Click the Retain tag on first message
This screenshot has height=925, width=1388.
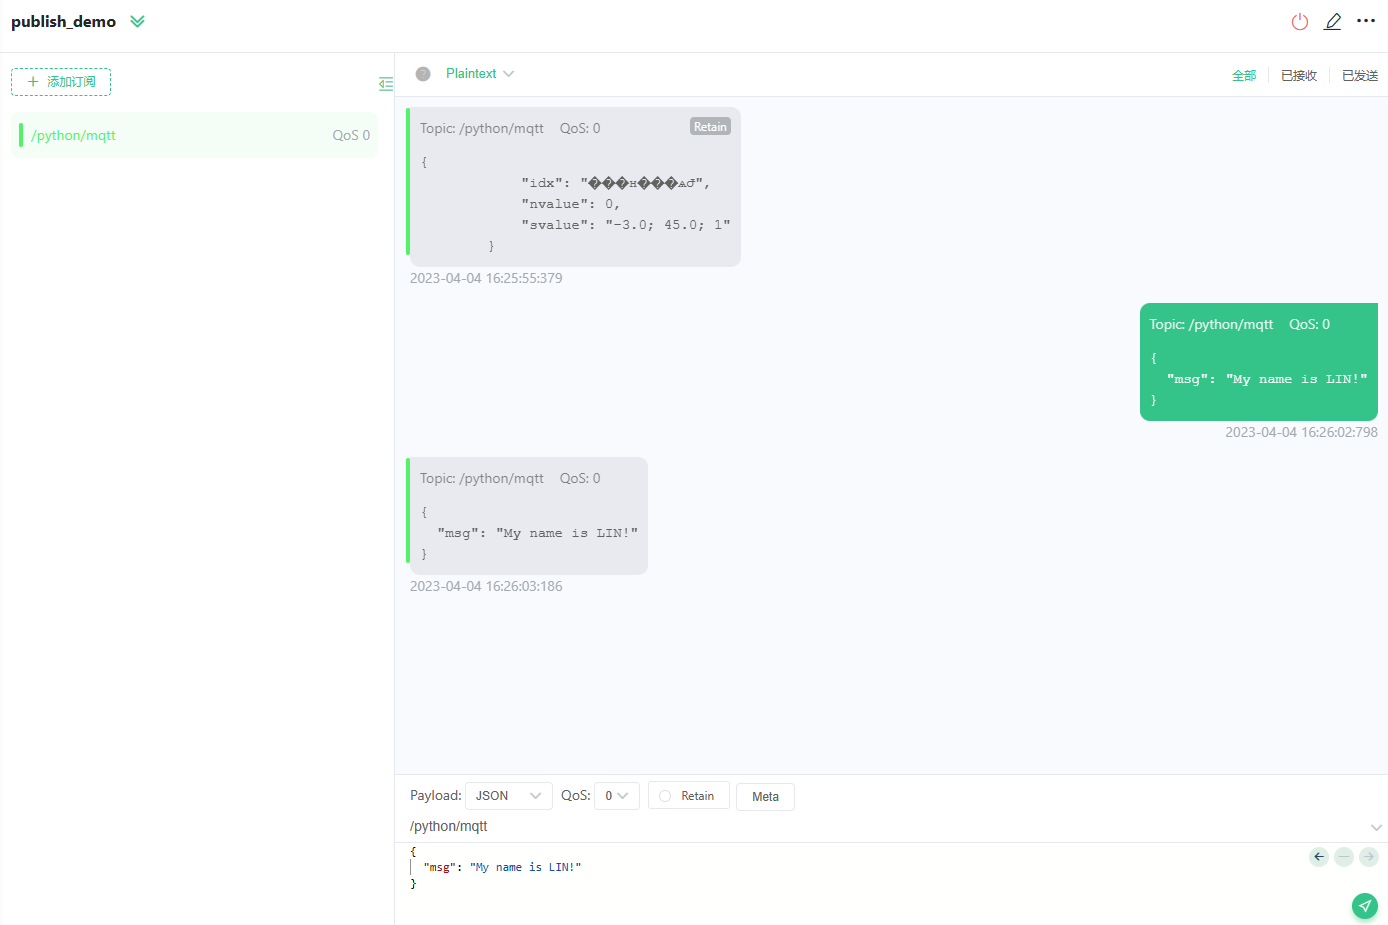coord(710,127)
